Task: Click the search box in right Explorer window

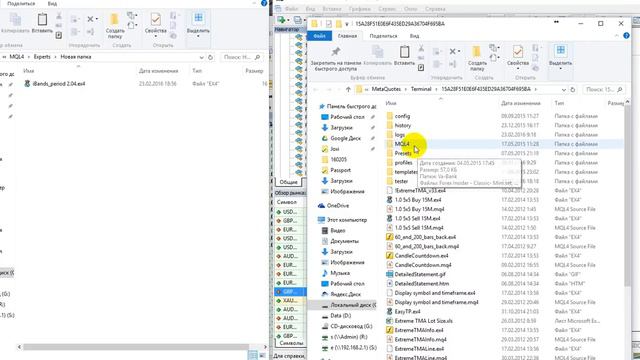Action: (603, 89)
